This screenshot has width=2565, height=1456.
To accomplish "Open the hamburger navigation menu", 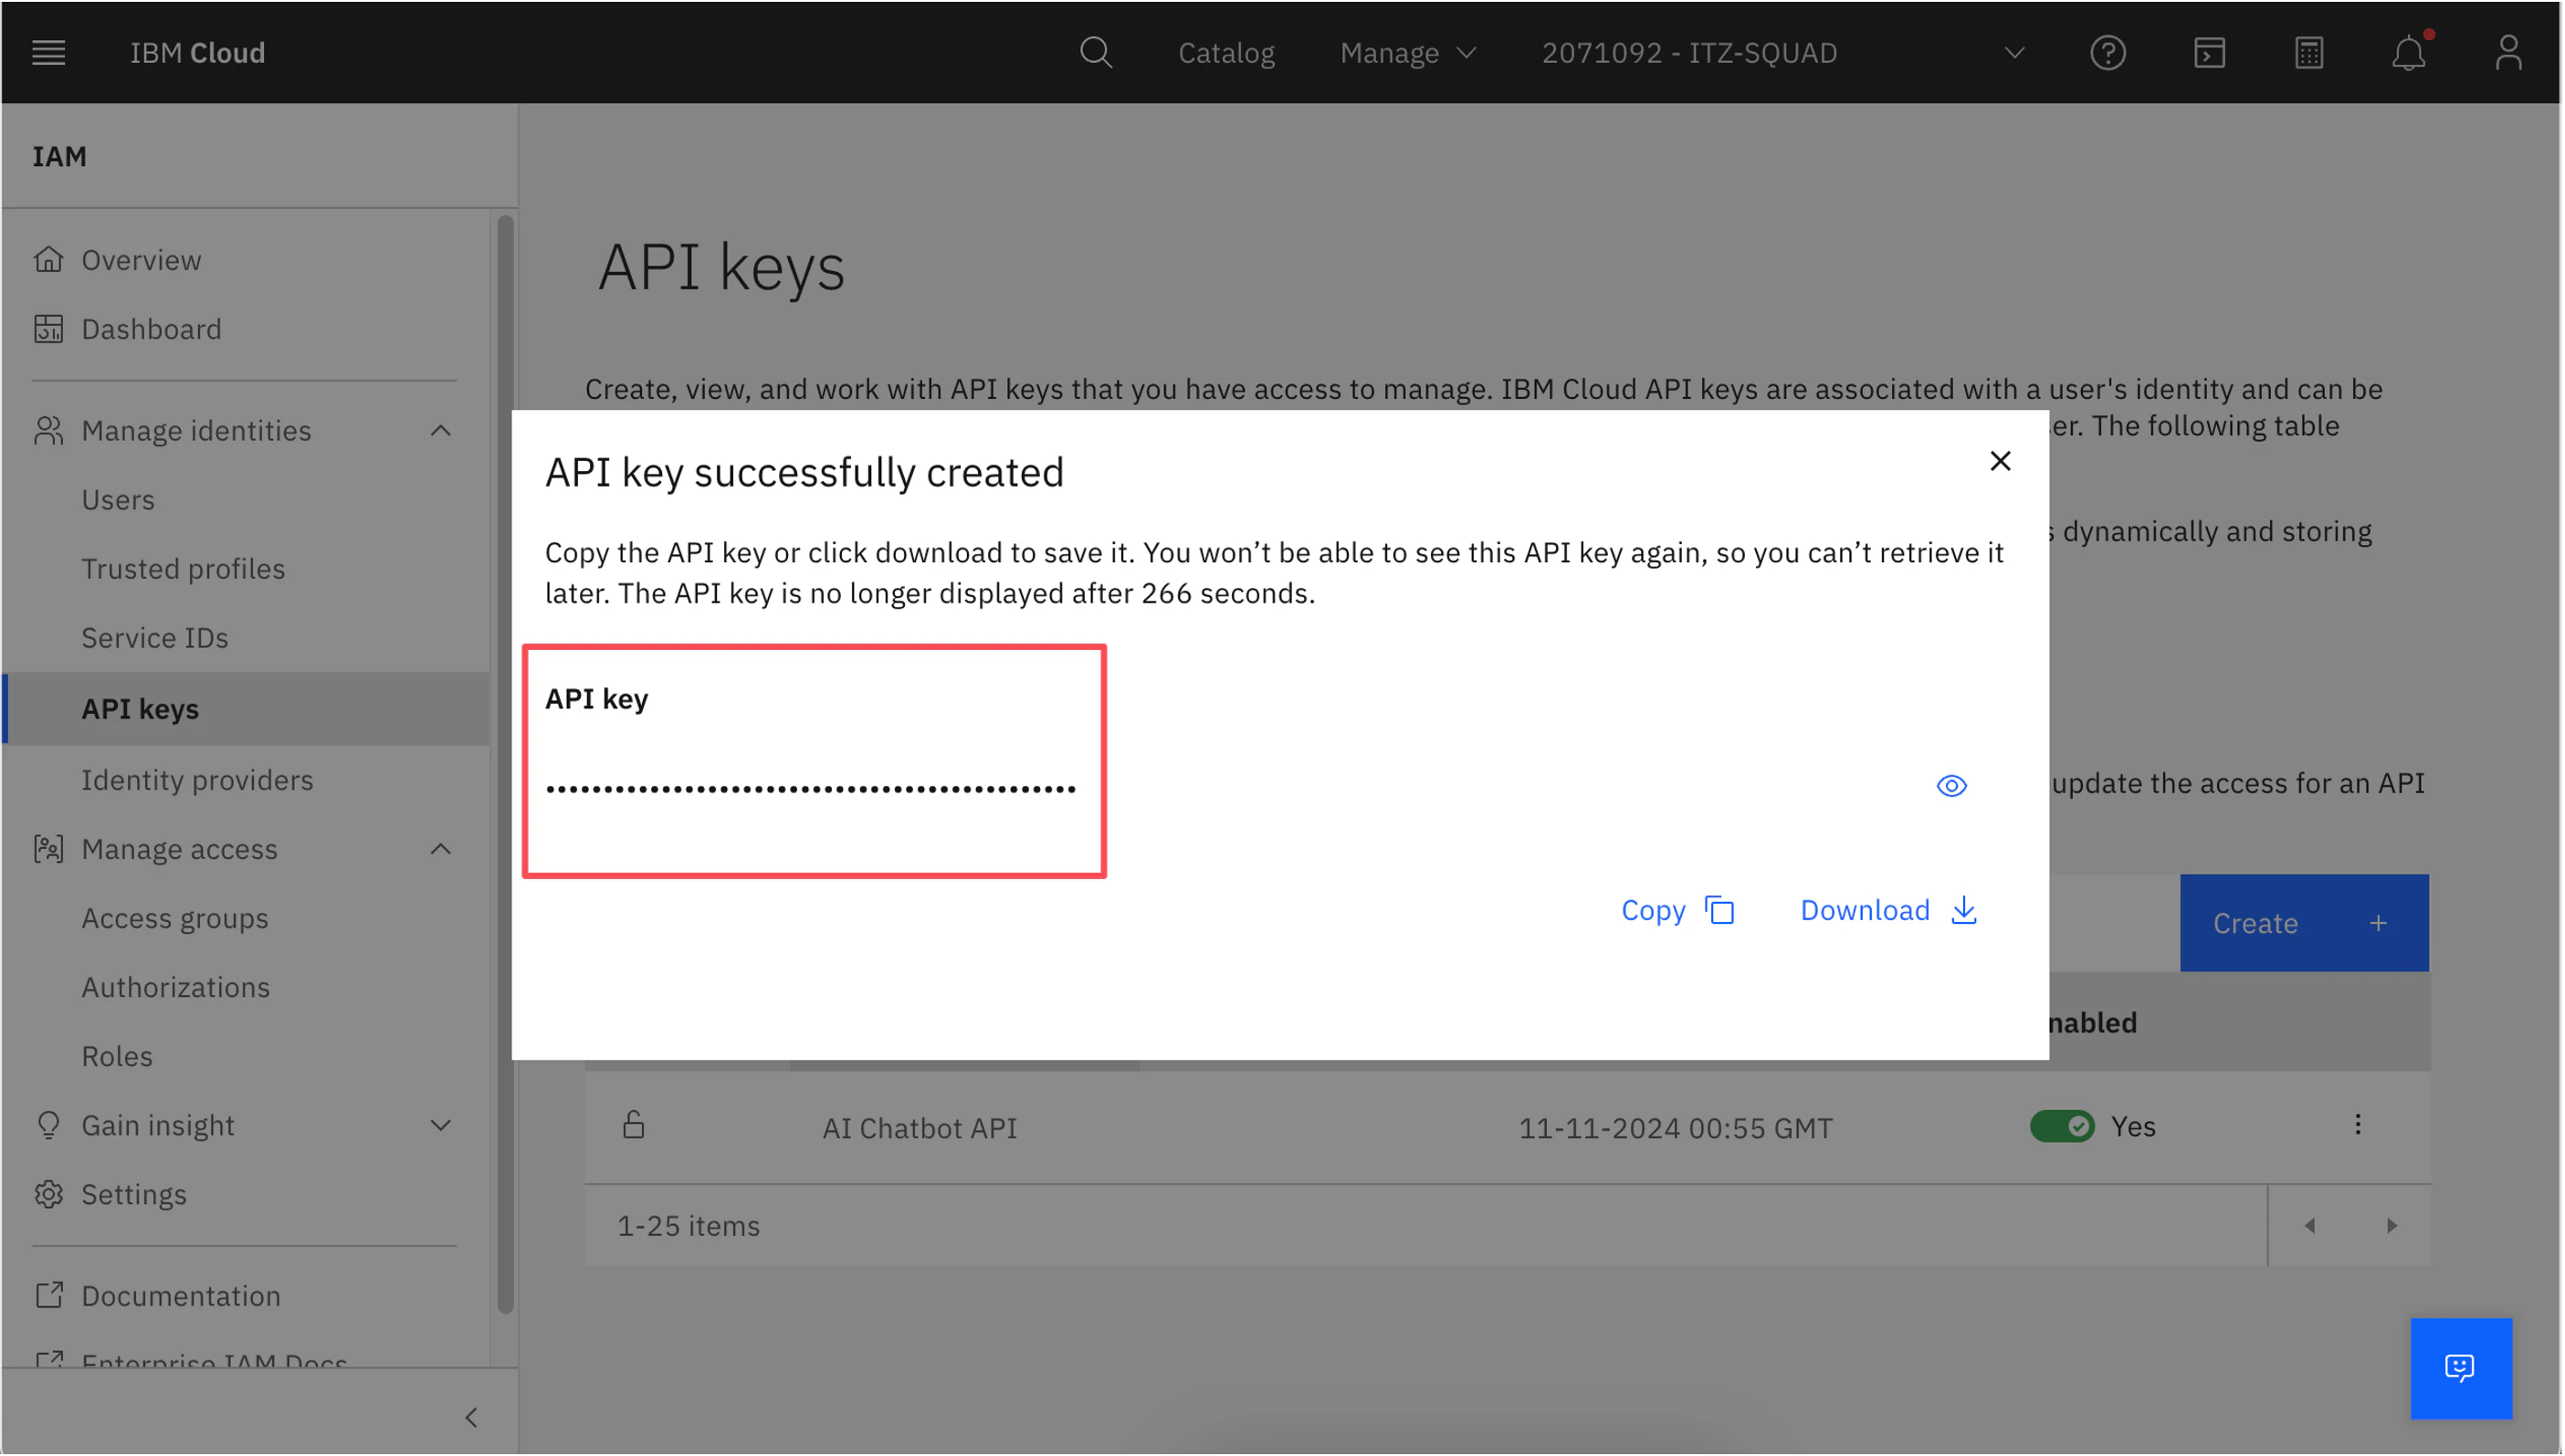I will 48,52.
